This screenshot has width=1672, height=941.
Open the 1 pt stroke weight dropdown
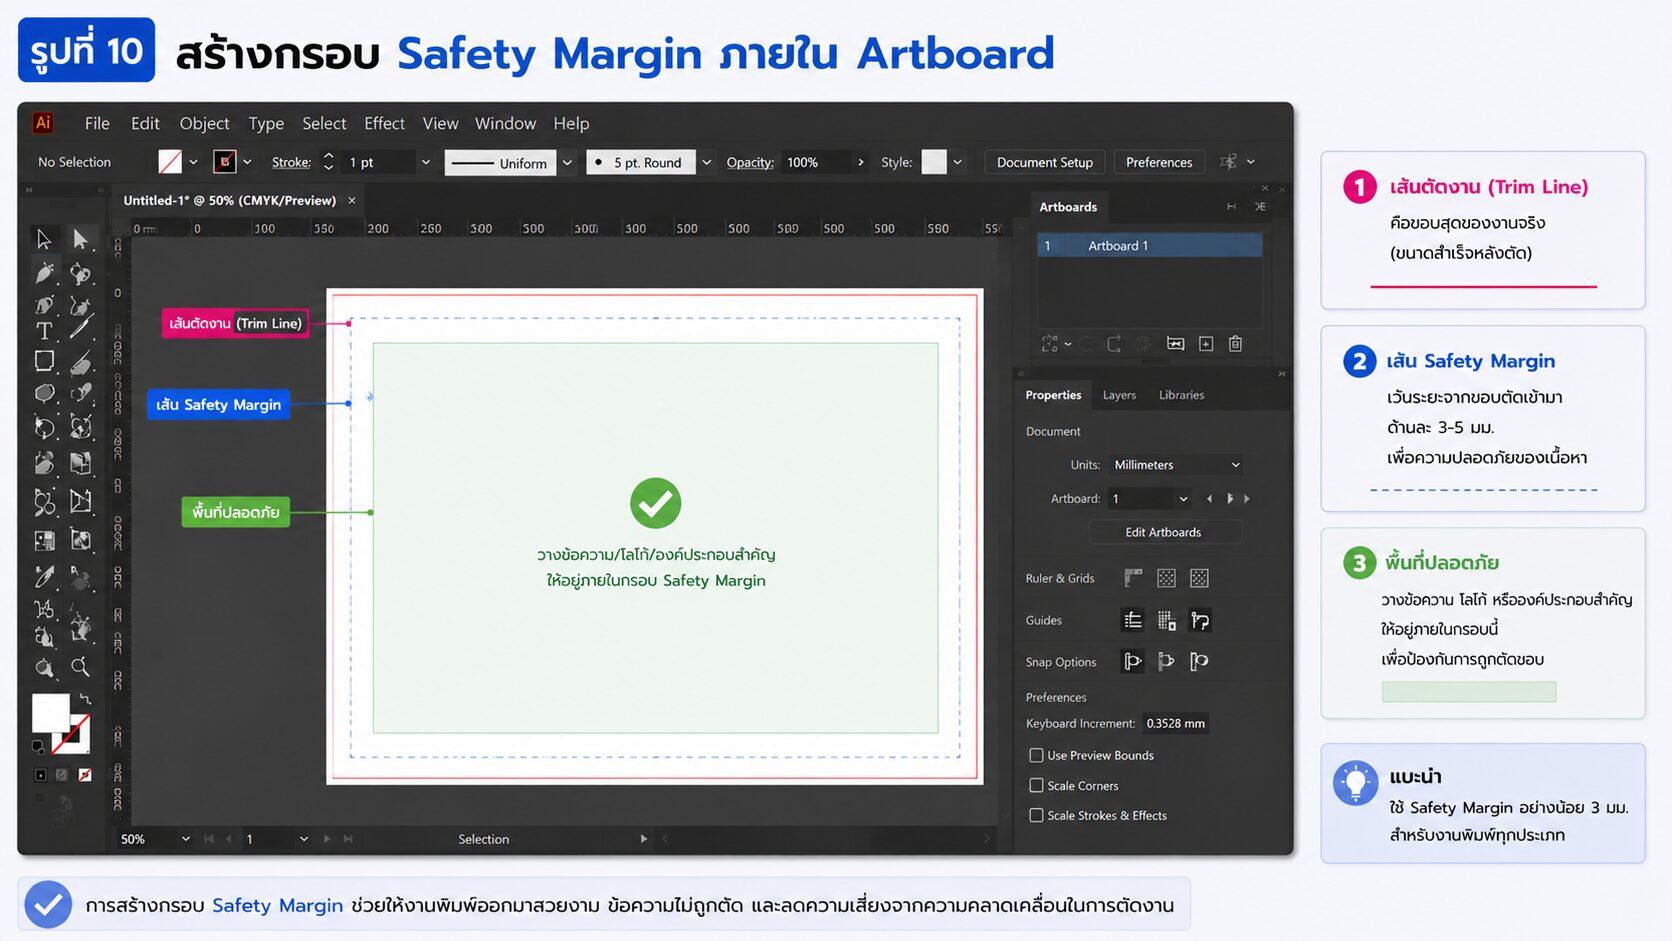[x=426, y=162]
